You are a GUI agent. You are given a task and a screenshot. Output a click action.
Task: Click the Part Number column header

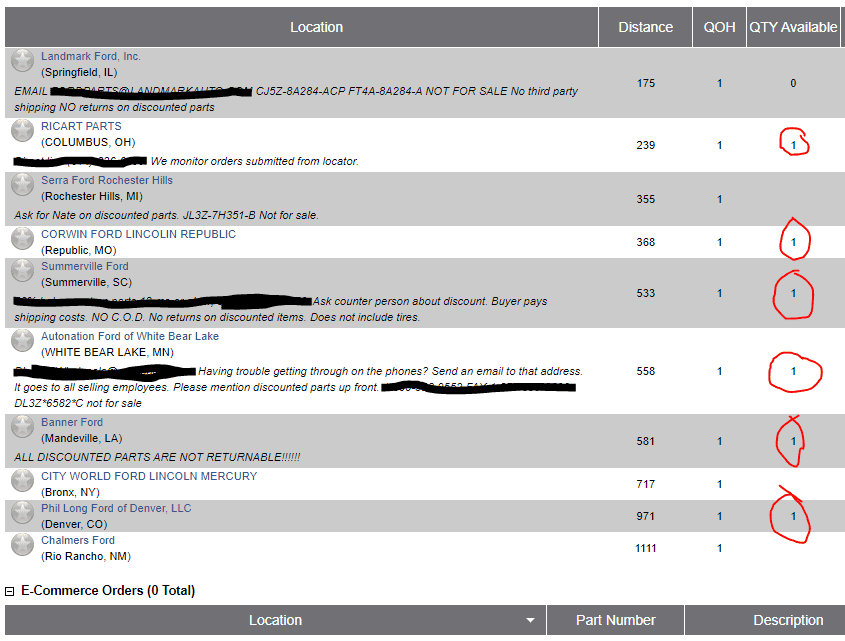(615, 621)
